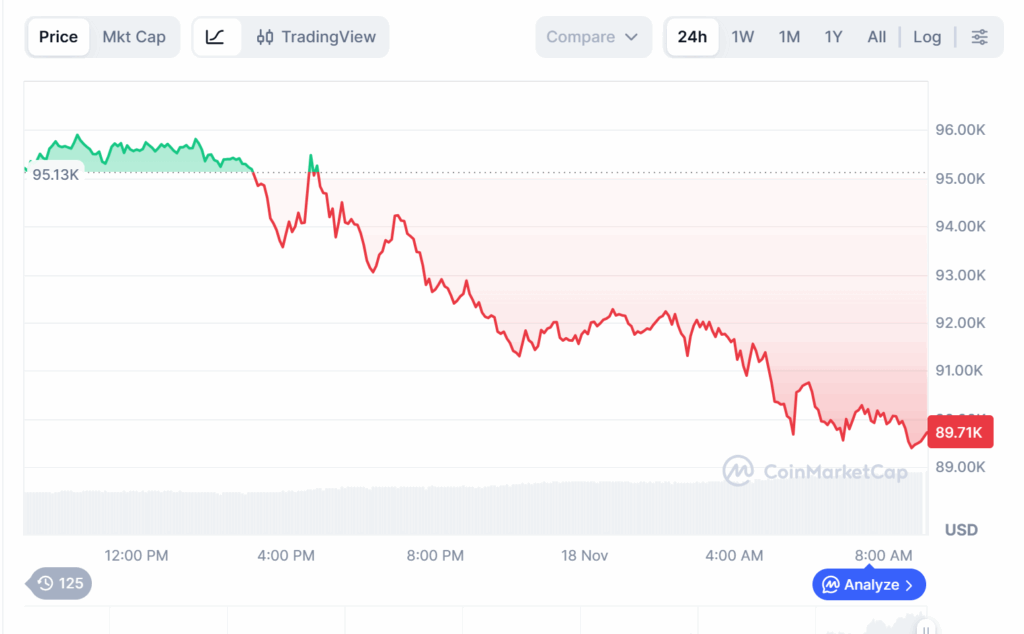The width and height of the screenshot is (1024, 634).
Task: Click the history clock 125 badge
Action: tap(59, 583)
